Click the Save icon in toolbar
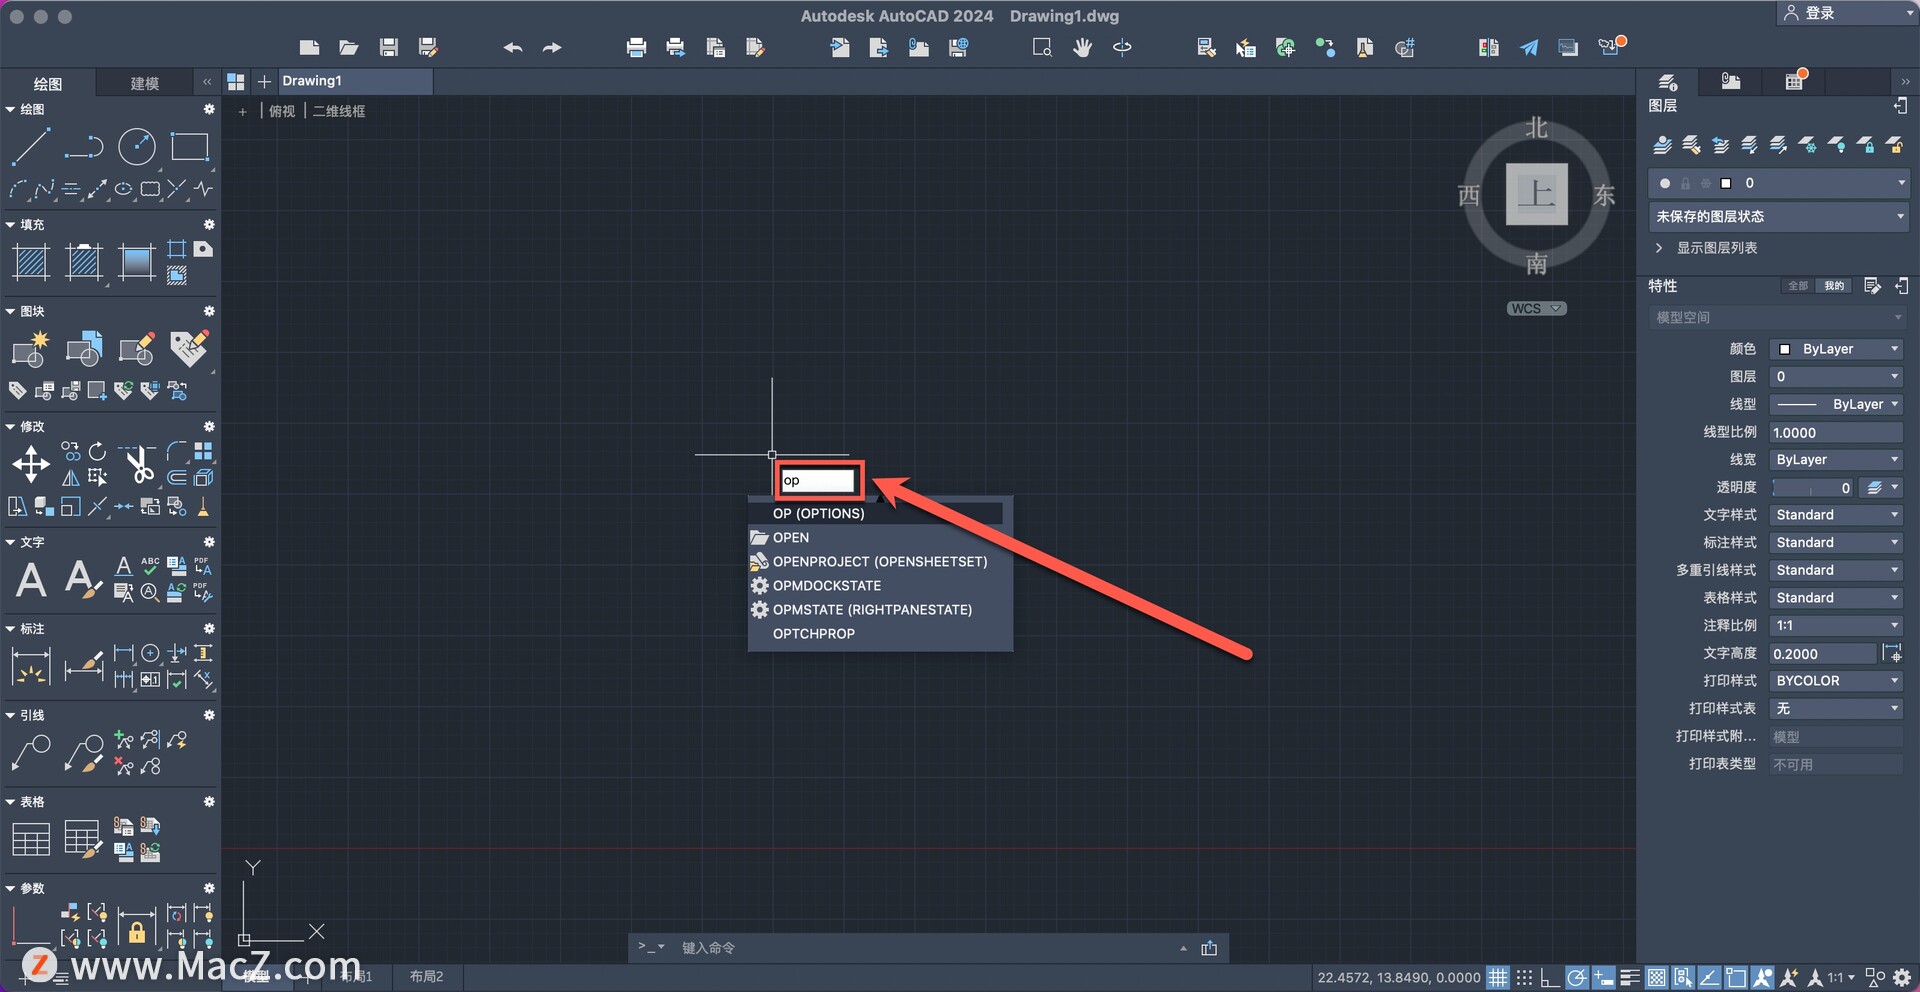Viewport: 1920px width, 992px height. coord(389,47)
